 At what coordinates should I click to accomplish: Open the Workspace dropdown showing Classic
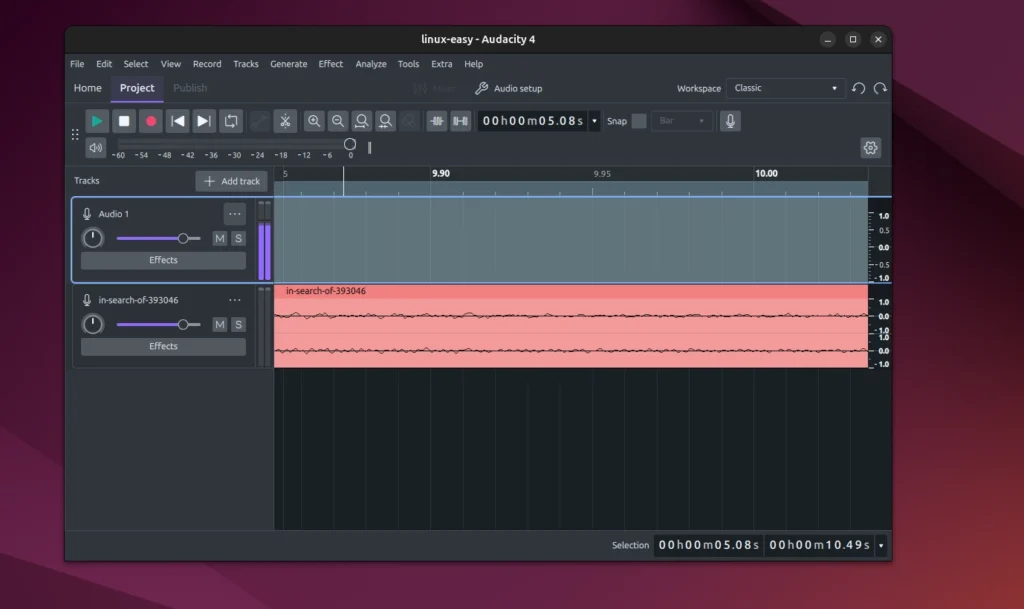(x=786, y=88)
